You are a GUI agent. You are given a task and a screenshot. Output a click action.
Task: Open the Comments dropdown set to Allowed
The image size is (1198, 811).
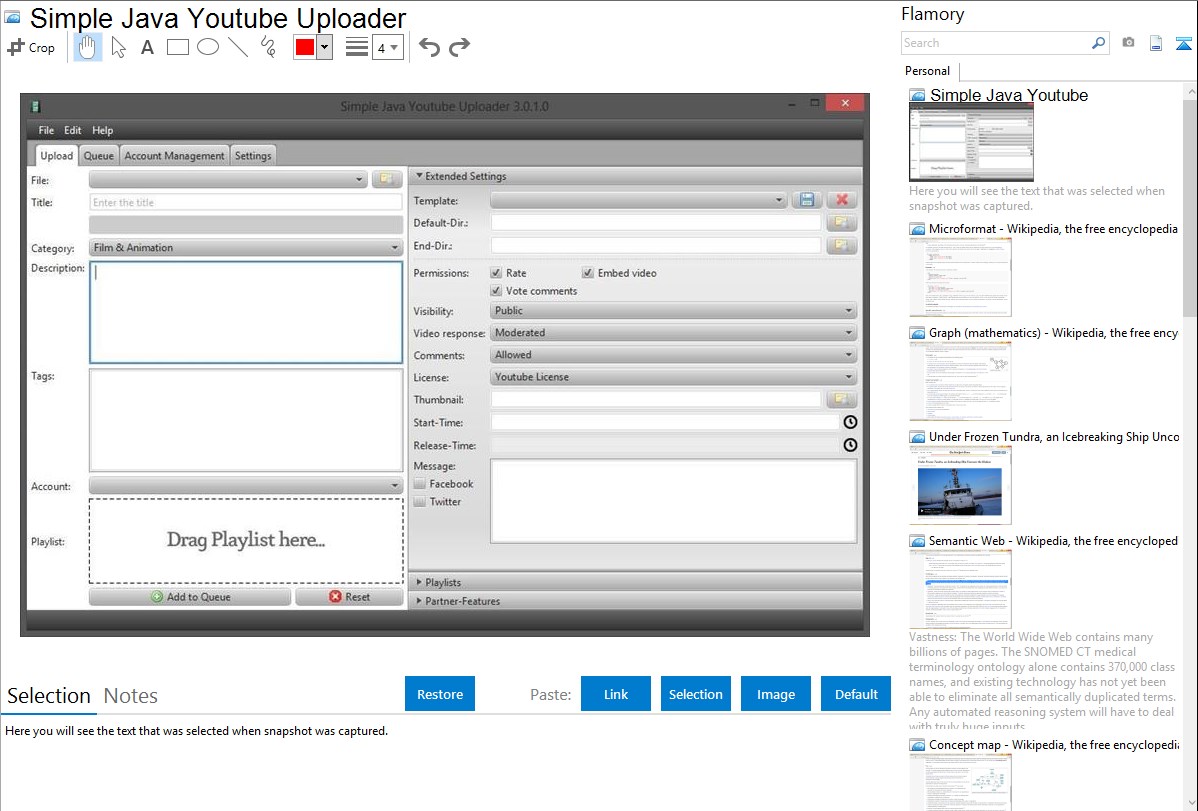[673, 355]
